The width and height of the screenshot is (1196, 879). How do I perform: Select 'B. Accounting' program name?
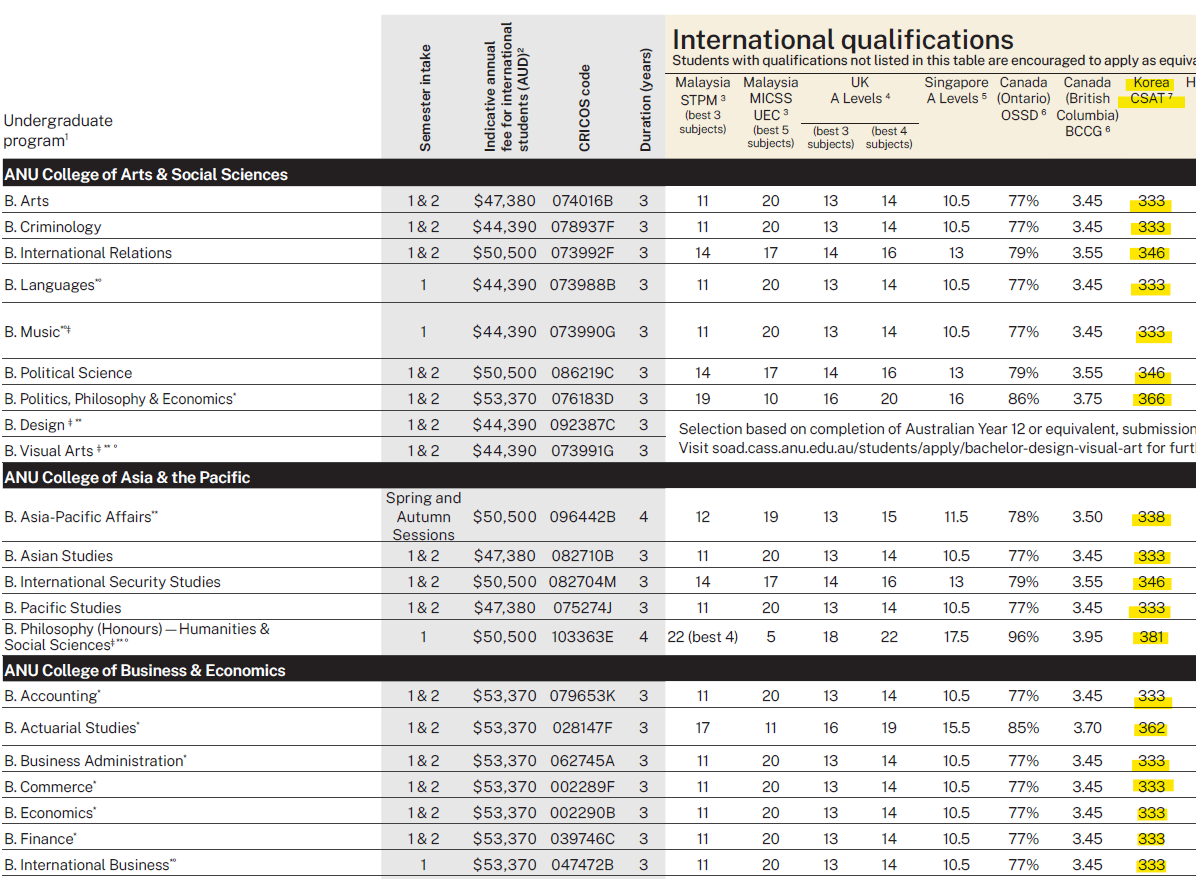[x=52, y=696]
